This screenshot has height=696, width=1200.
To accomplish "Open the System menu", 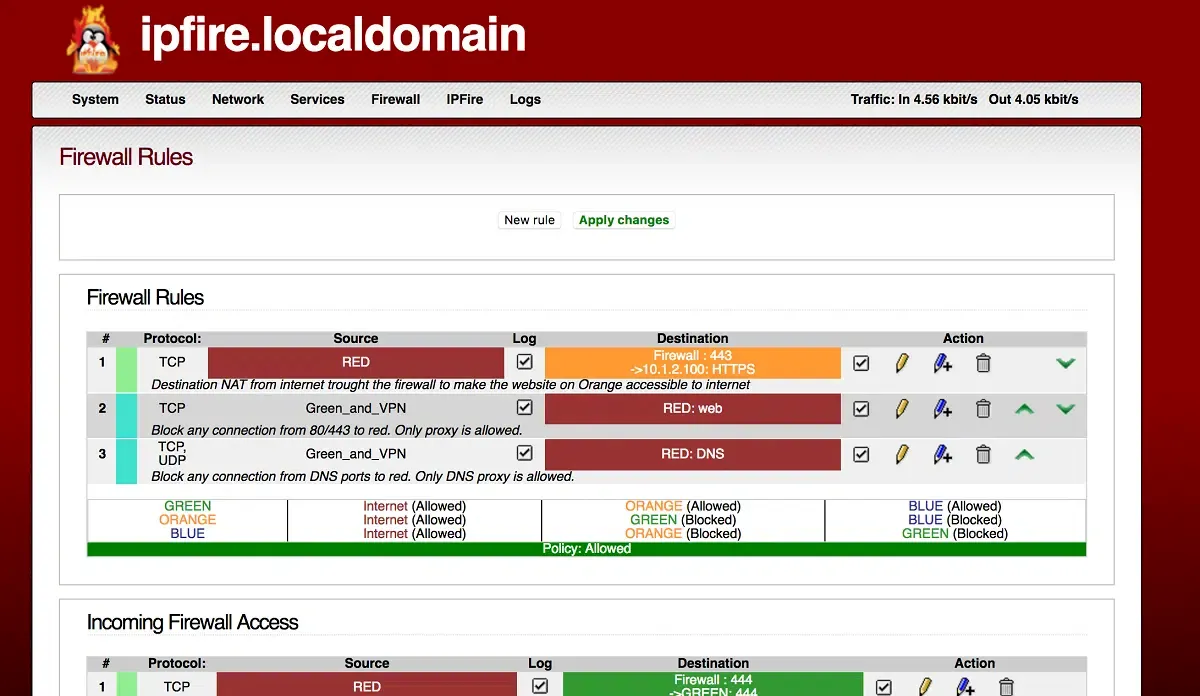I will [95, 99].
